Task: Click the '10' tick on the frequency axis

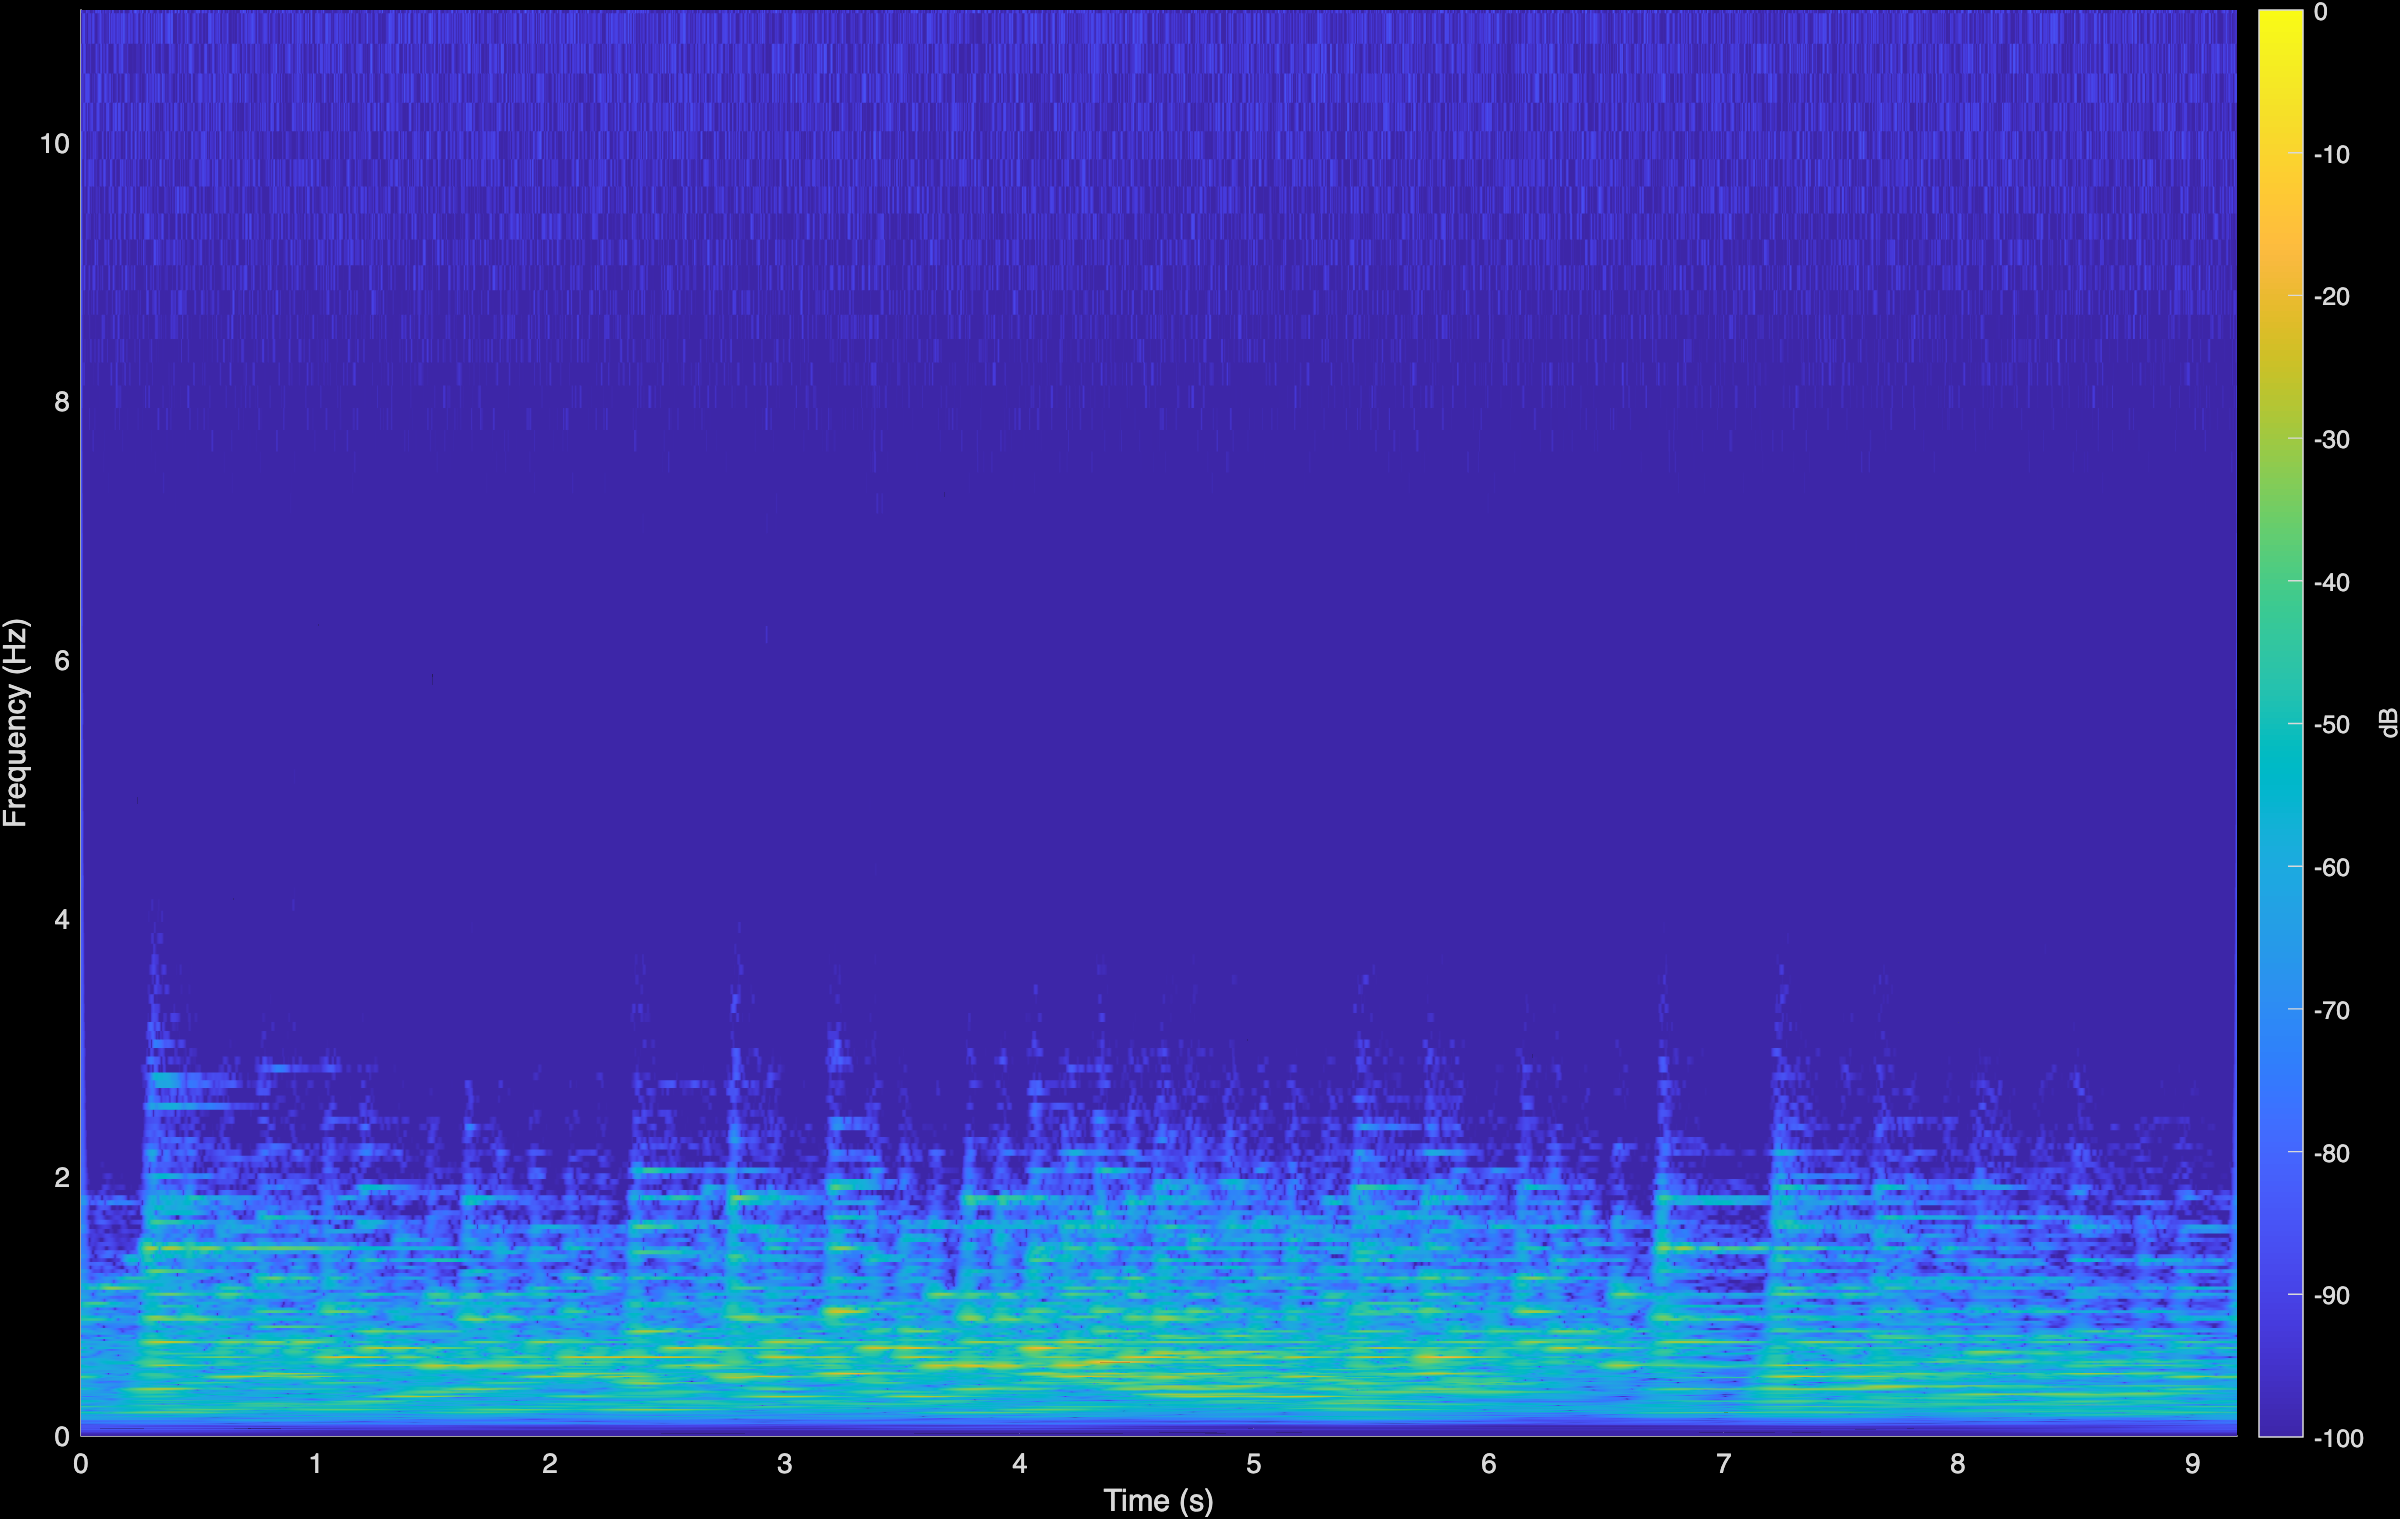Action: (56, 141)
